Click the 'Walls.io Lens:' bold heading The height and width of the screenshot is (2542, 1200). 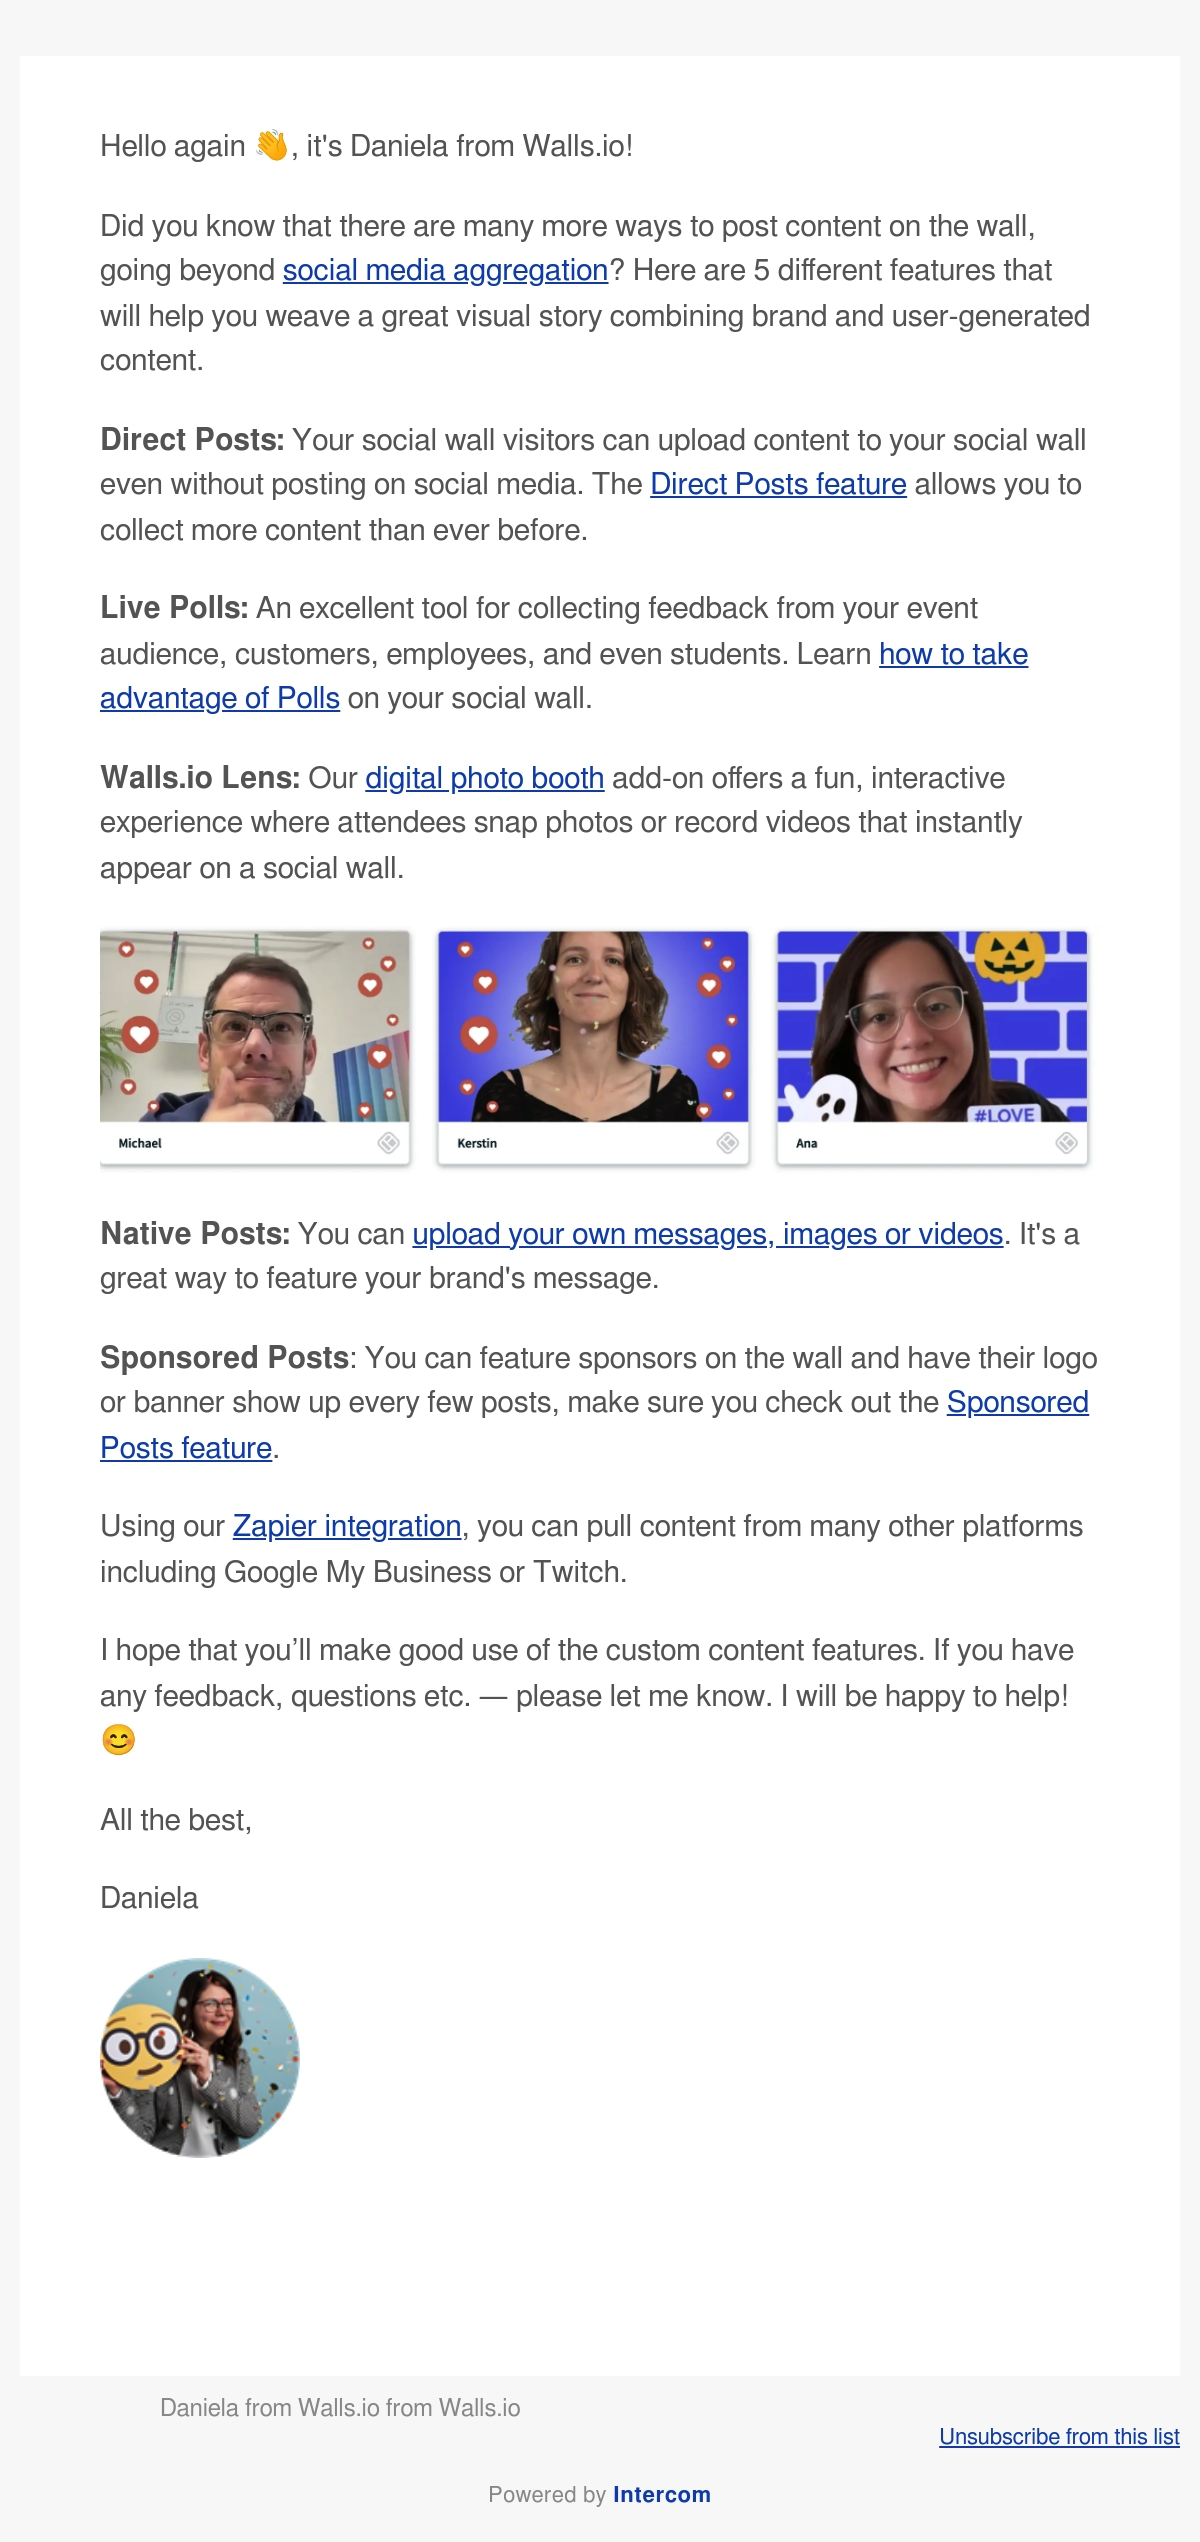click(x=200, y=778)
